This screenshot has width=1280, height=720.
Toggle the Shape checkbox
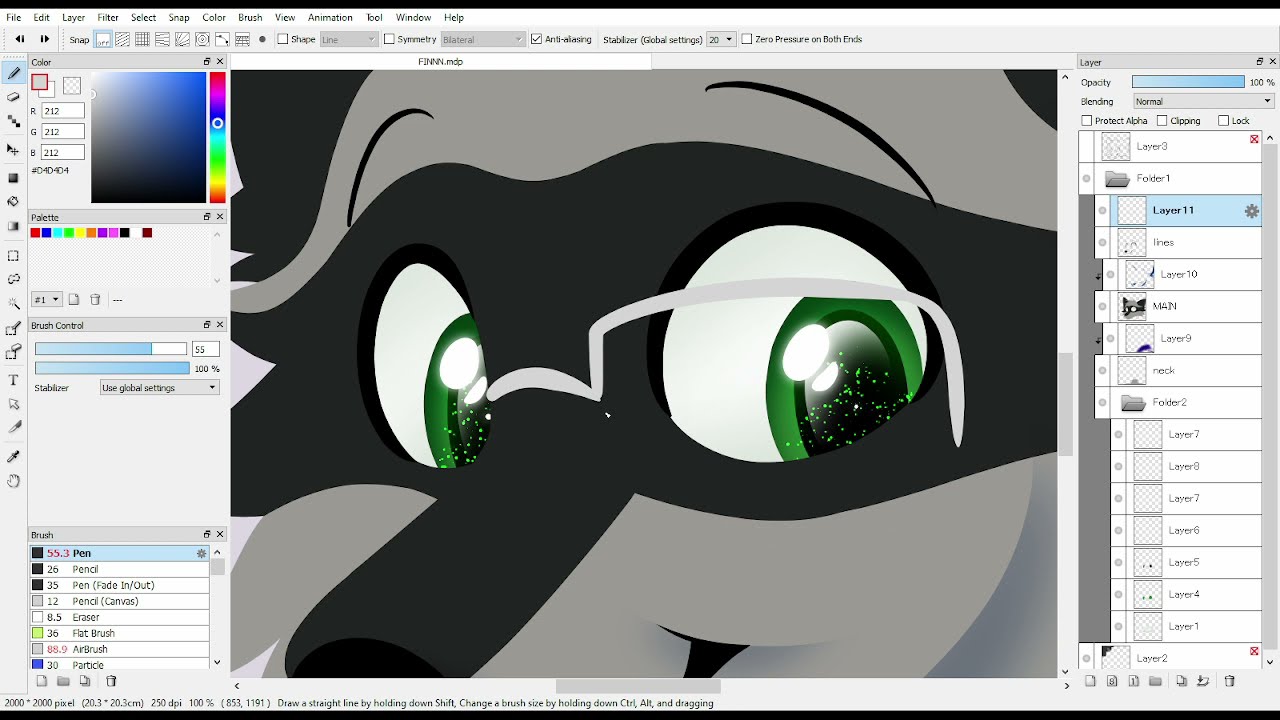[282, 39]
